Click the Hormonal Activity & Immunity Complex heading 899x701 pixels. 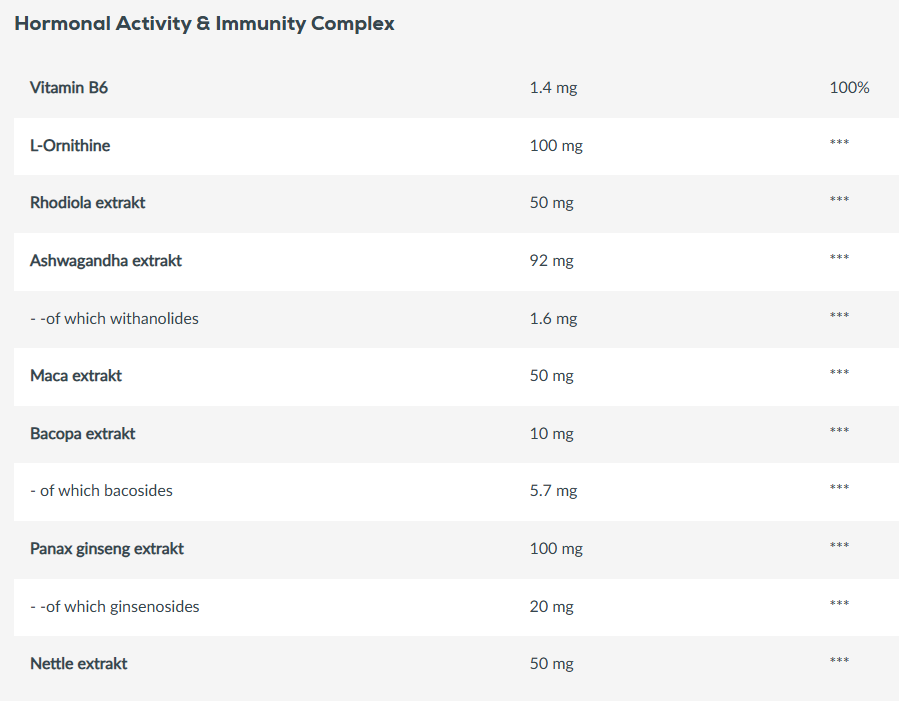click(x=204, y=24)
